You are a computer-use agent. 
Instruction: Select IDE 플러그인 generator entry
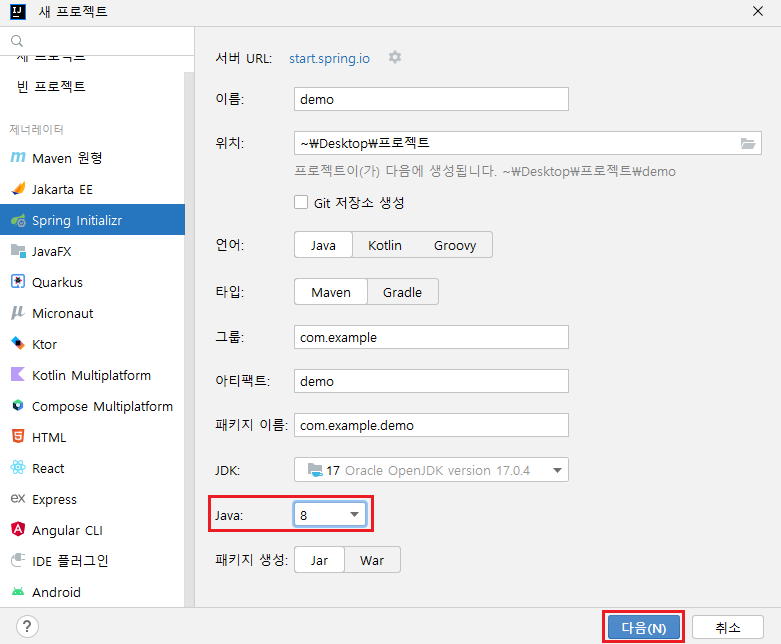click(92, 560)
